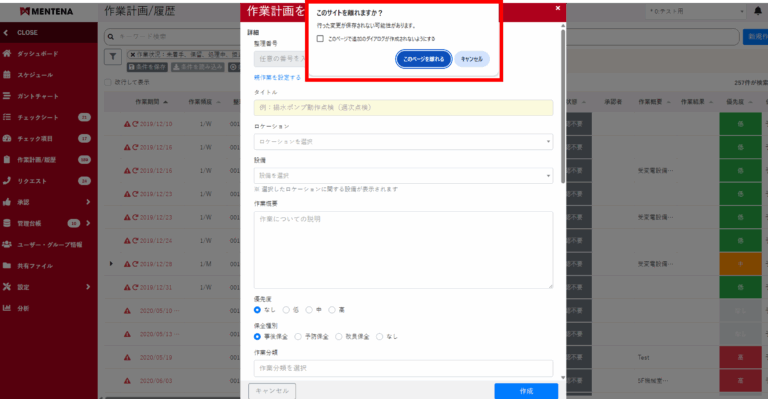Check the prevent additional dialogs checkbox

tap(320, 39)
